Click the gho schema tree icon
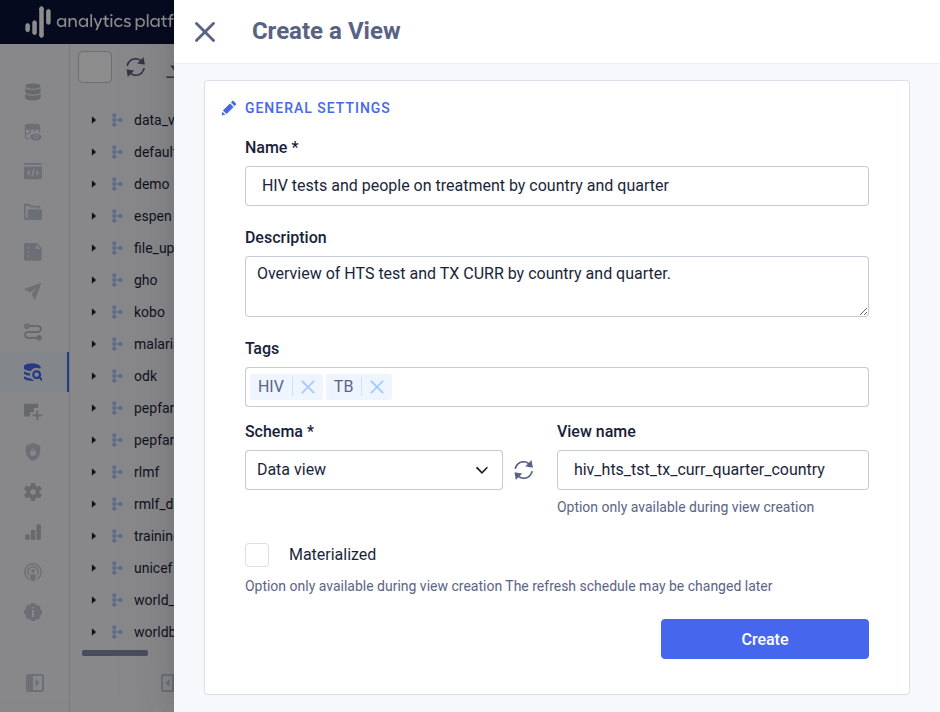 [116, 280]
